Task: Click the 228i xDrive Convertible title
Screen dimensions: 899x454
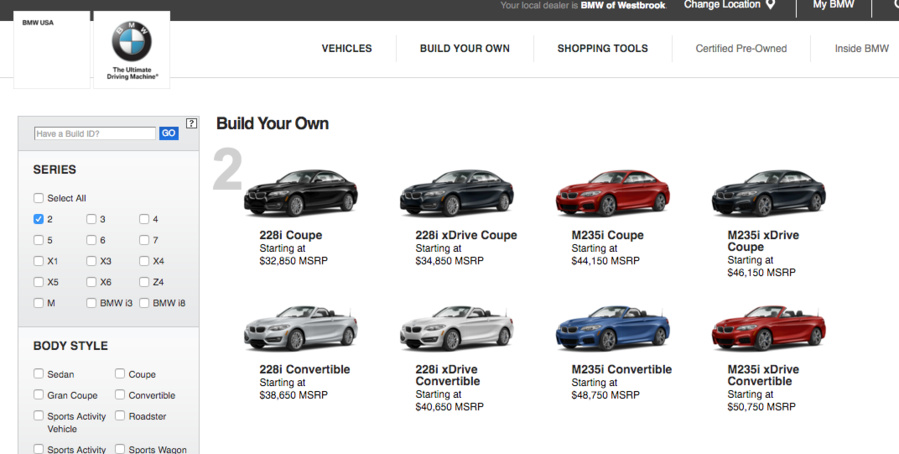Action: [448, 375]
